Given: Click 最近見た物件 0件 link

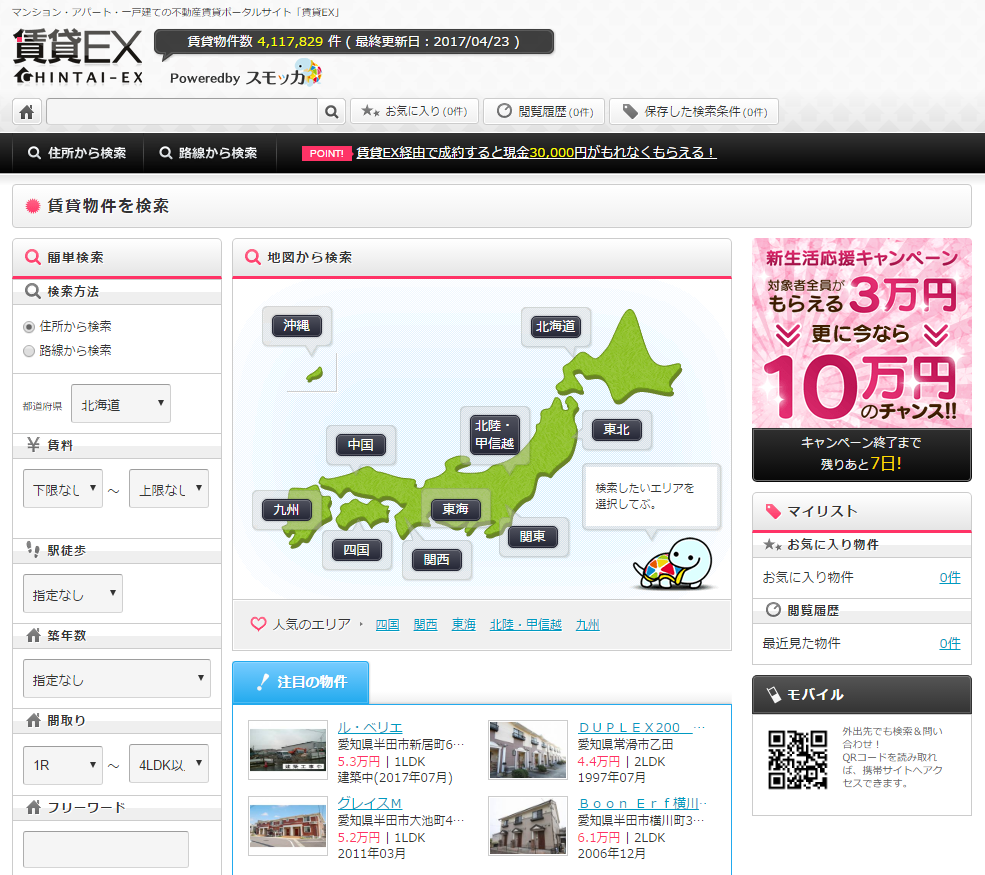Looking at the screenshot, I should [950, 643].
